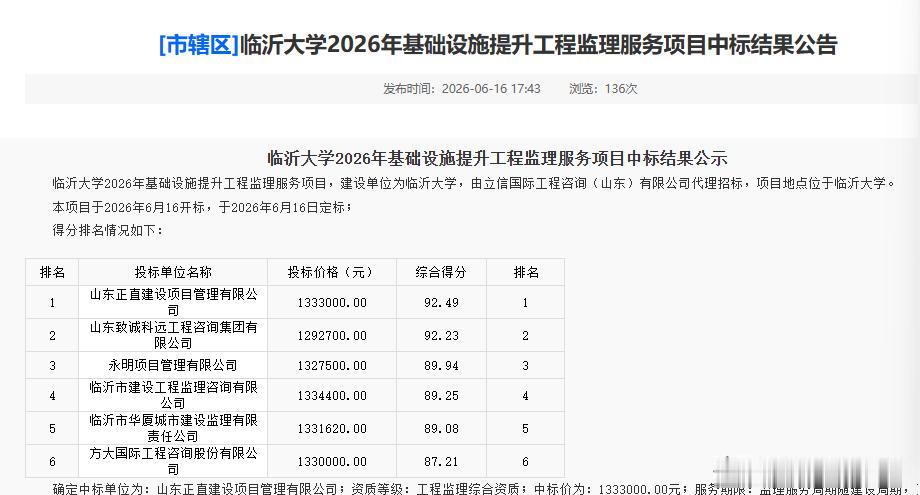Viewport: 920px width, 495px height.
Task: Select the score 92.23
Action: point(441,335)
